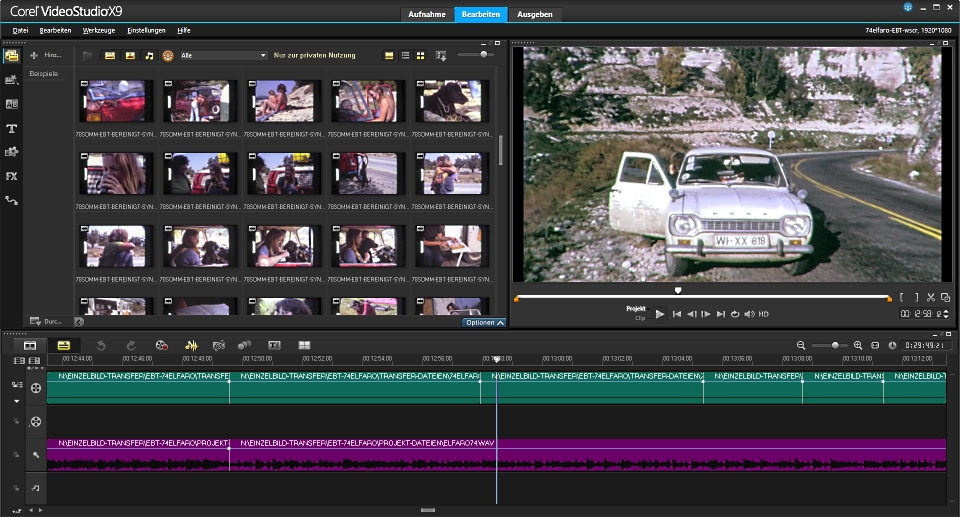Select Clip preview mode
The height and width of the screenshot is (517, 960).
point(640,319)
